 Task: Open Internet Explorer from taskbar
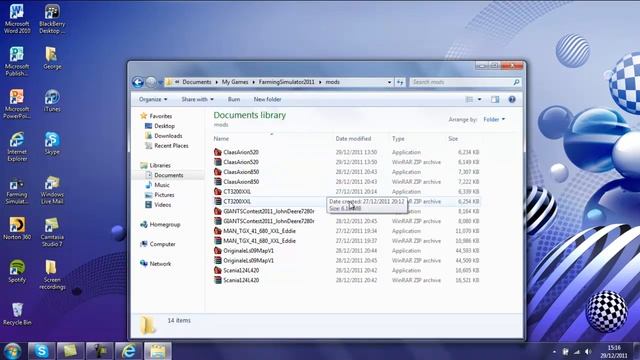(129, 351)
